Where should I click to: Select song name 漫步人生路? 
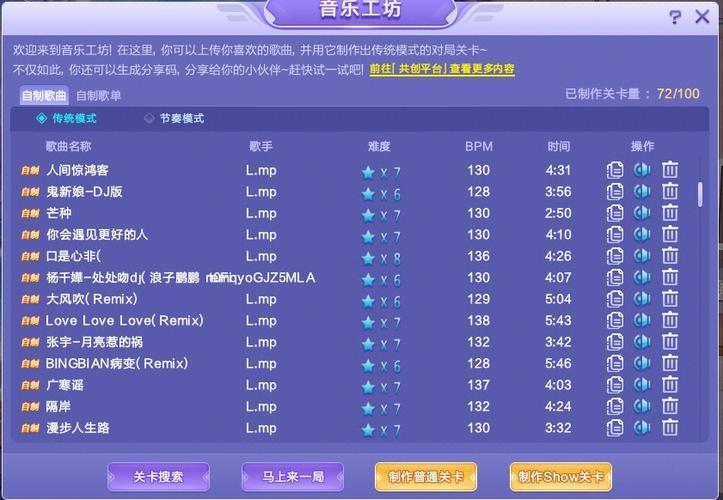[x=77, y=428]
